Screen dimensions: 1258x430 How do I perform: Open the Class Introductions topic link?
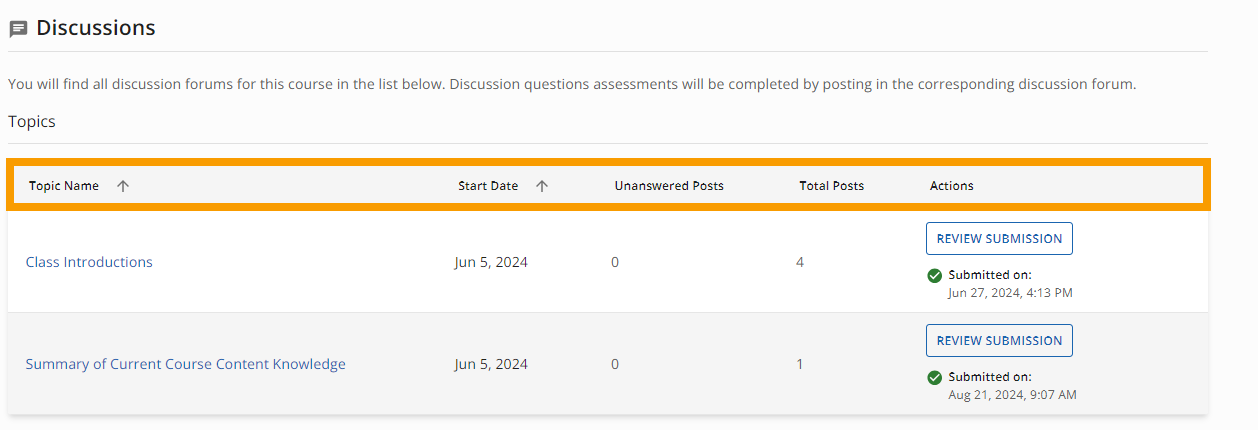point(89,262)
